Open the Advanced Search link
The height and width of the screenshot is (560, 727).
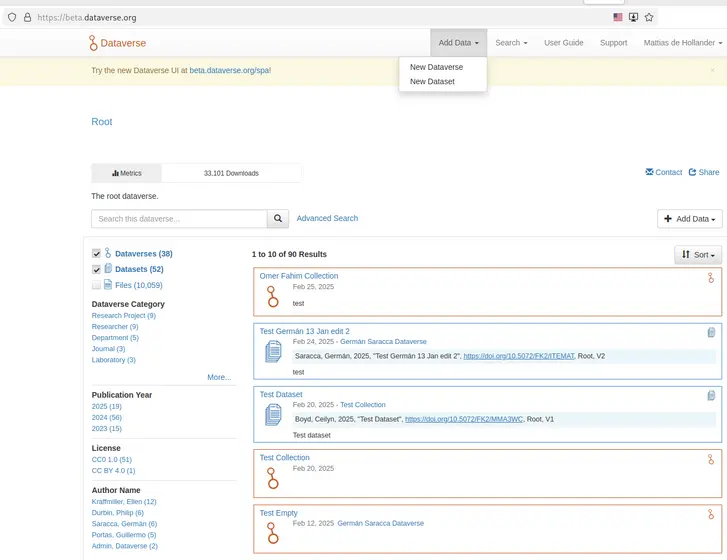(327, 218)
